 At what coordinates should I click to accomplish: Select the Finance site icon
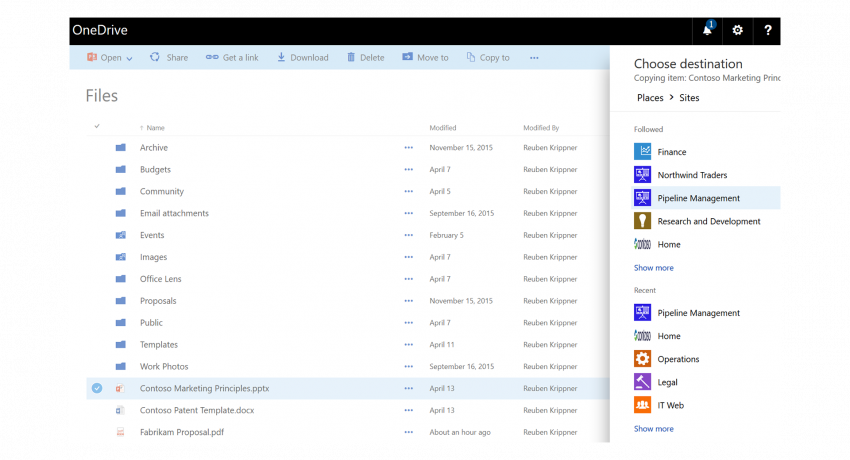pyautogui.click(x=642, y=151)
